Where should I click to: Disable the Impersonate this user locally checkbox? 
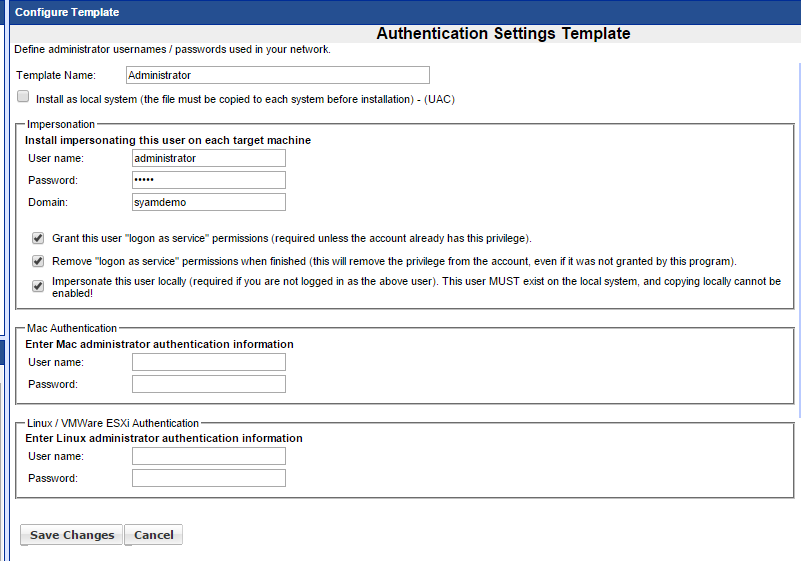point(38,284)
